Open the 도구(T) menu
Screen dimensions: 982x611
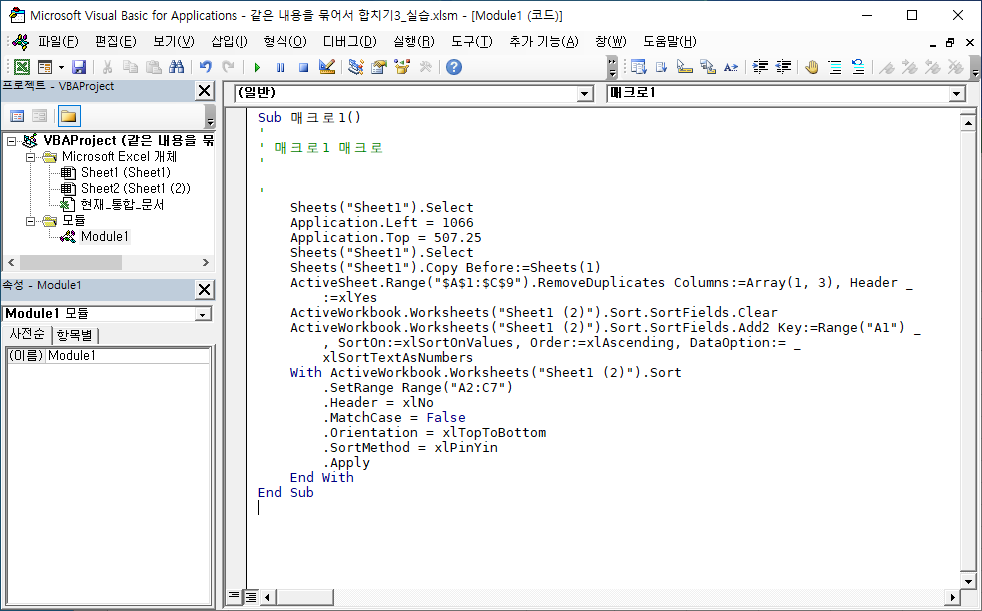pyautogui.click(x=472, y=42)
